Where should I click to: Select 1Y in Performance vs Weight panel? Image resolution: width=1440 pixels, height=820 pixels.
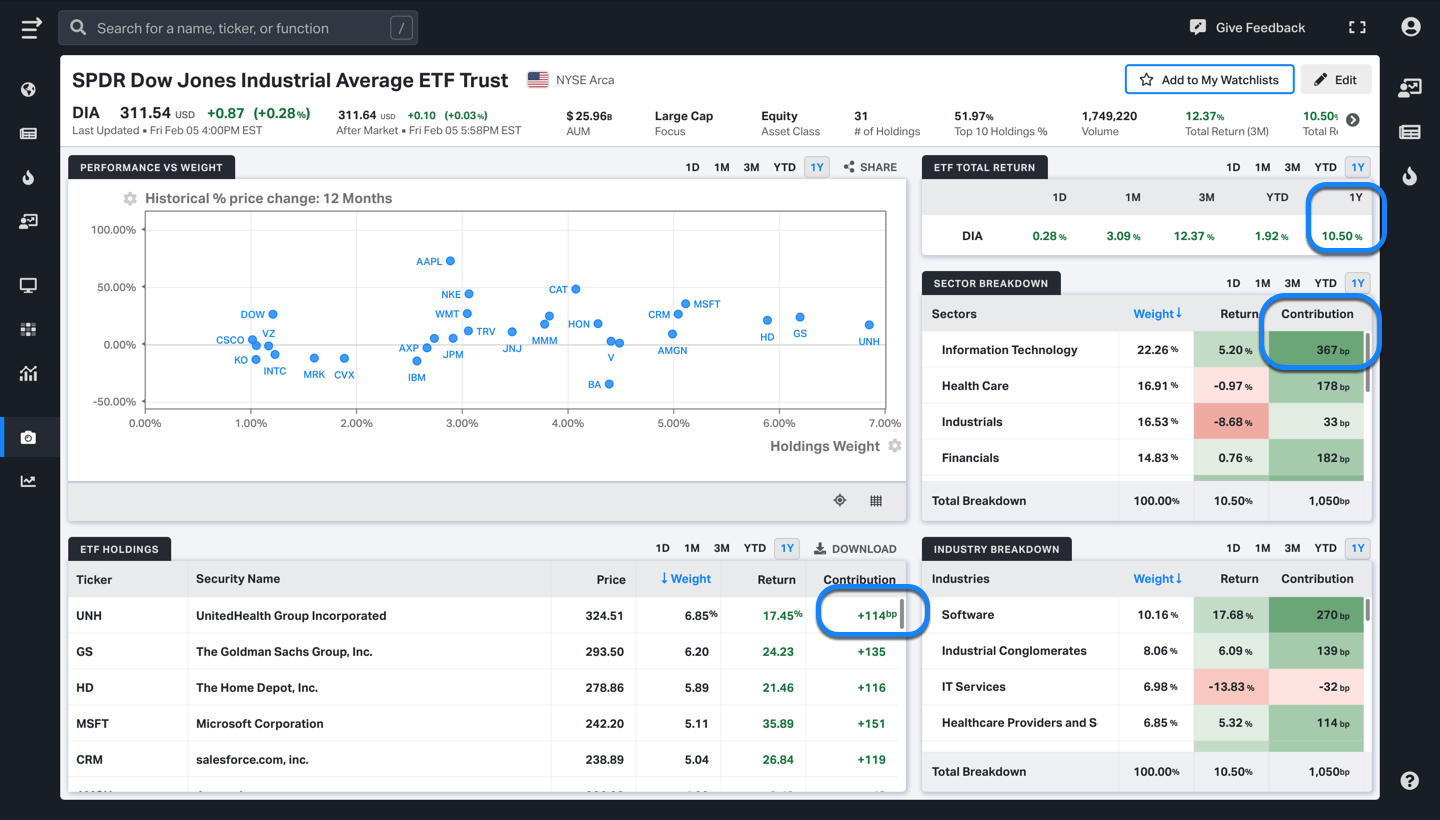[817, 167]
